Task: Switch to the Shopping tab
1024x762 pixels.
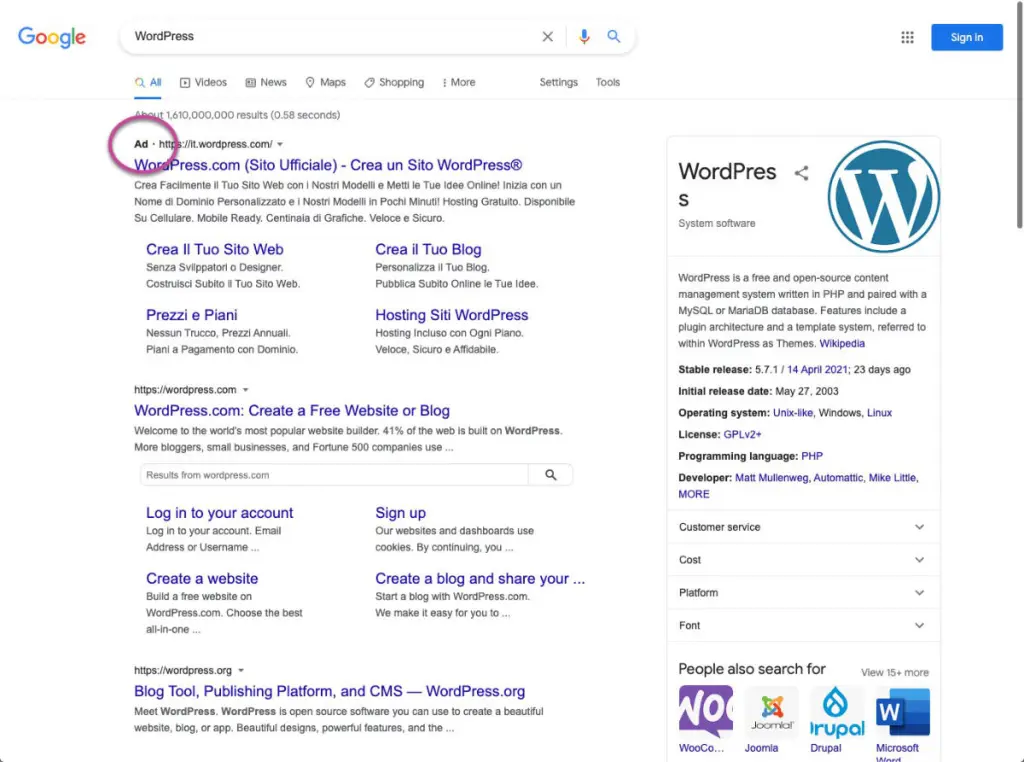Action: [394, 82]
